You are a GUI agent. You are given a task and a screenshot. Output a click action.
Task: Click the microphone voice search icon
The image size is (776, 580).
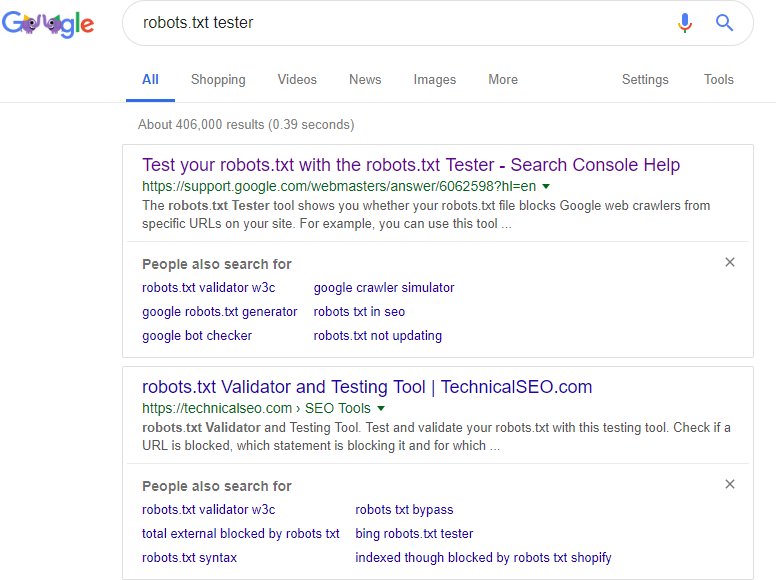pyautogui.click(x=685, y=23)
